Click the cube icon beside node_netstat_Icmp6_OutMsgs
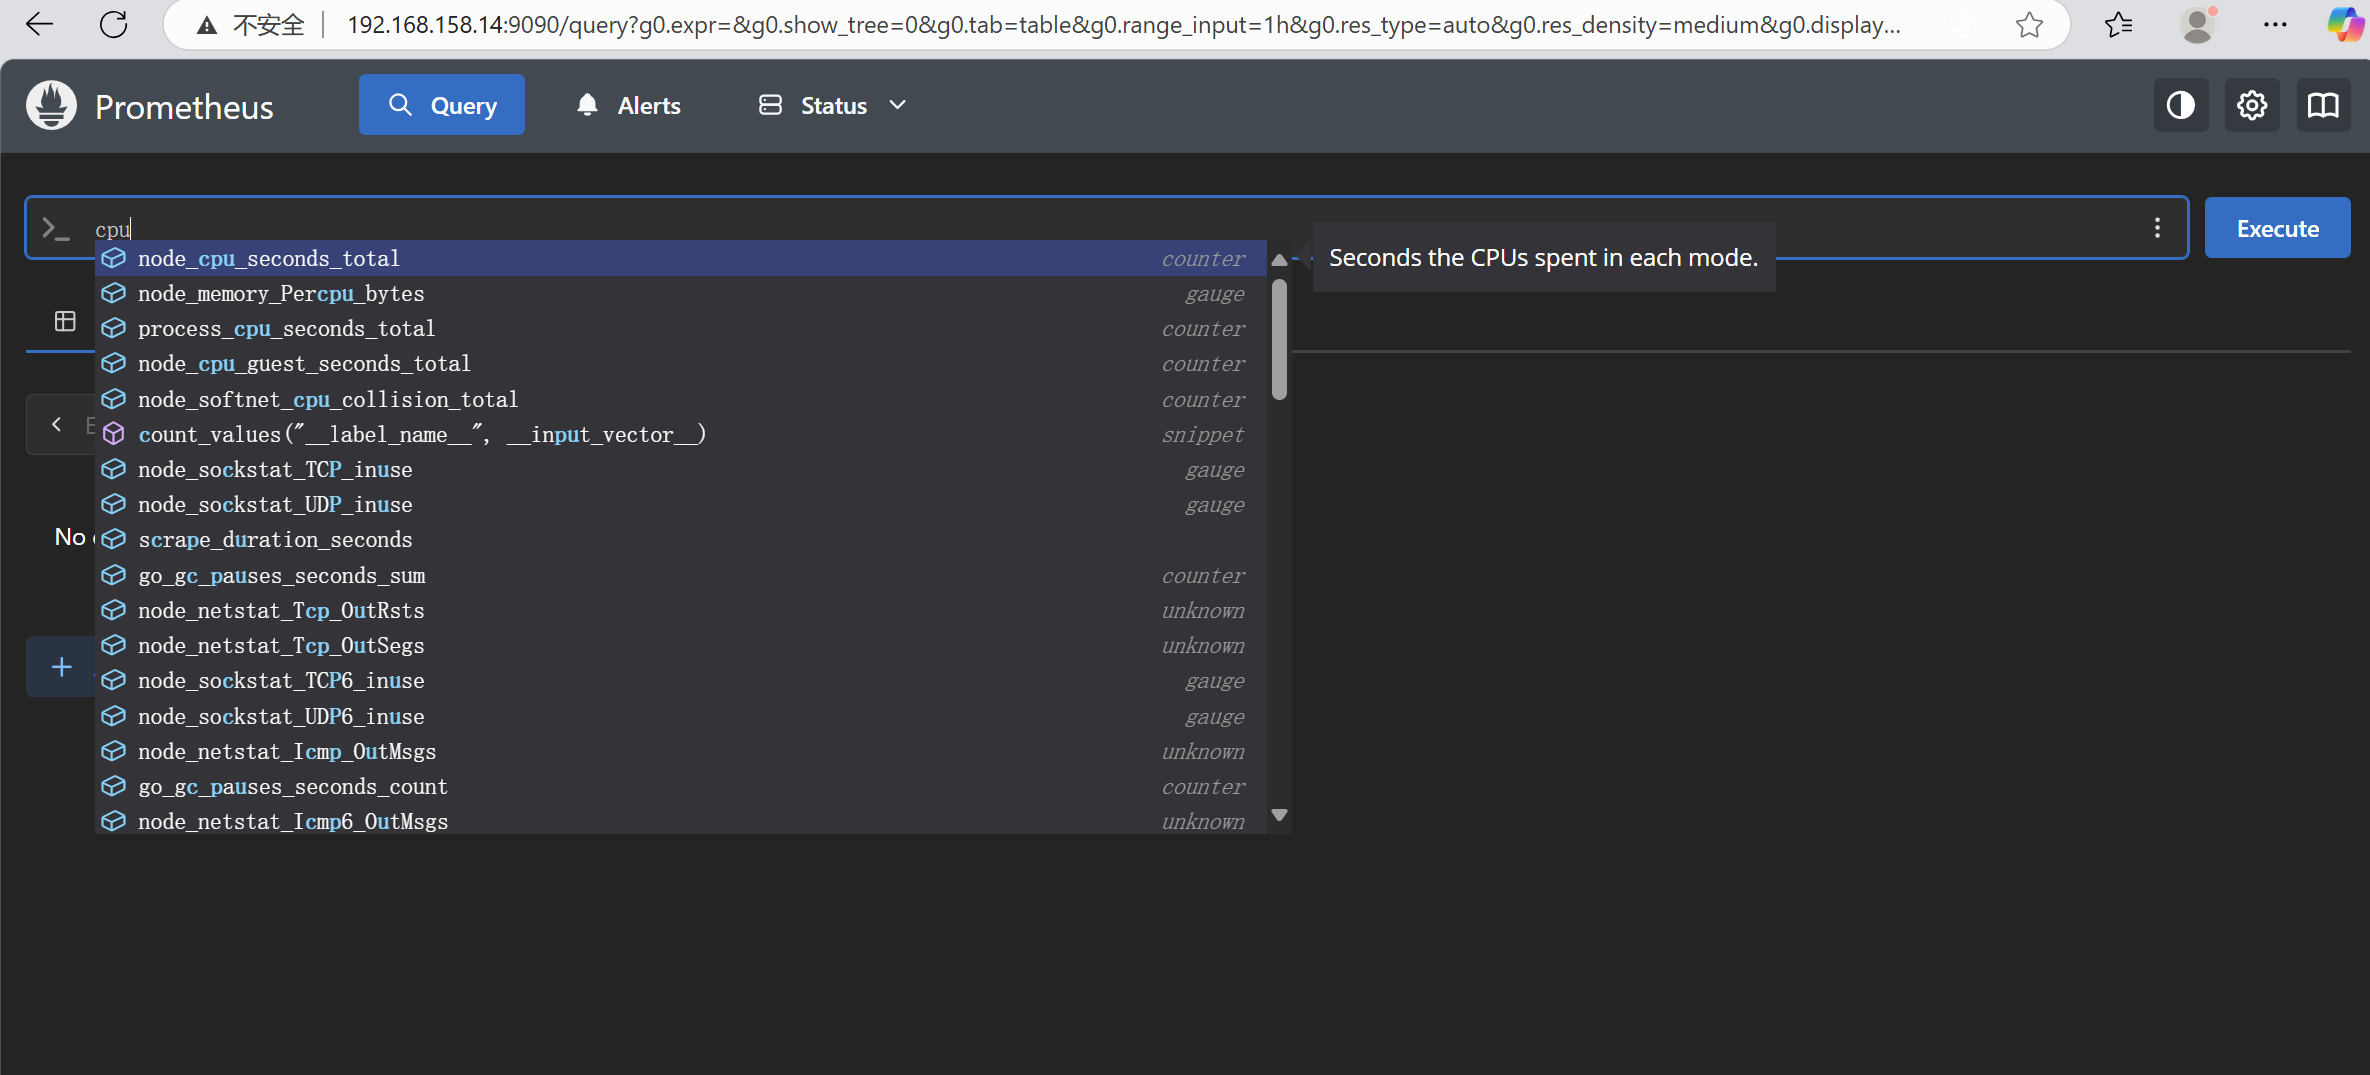 click(114, 821)
